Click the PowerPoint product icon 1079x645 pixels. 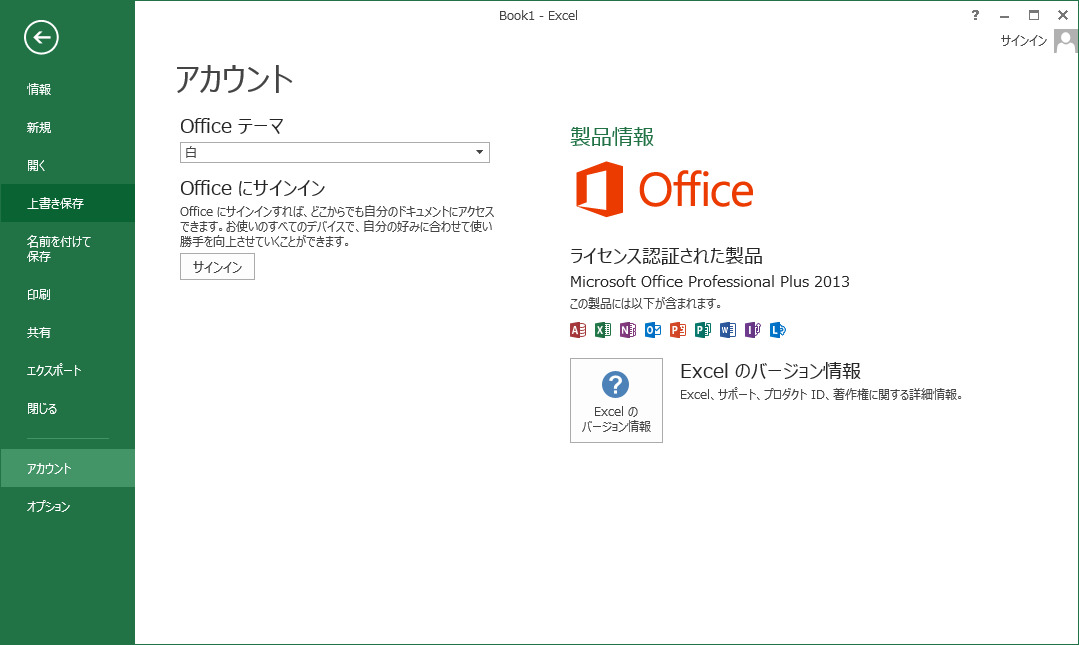pyautogui.click(x=678, y=330)
